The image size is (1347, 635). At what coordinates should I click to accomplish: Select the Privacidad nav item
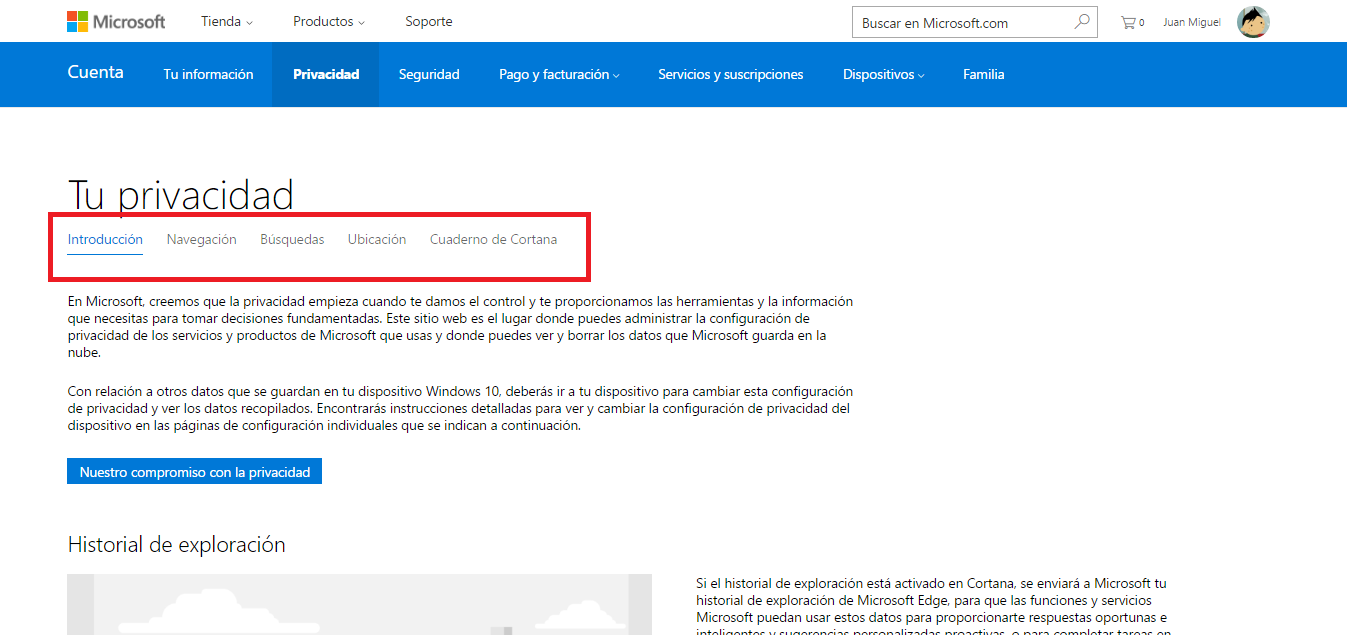click(326, 74)
